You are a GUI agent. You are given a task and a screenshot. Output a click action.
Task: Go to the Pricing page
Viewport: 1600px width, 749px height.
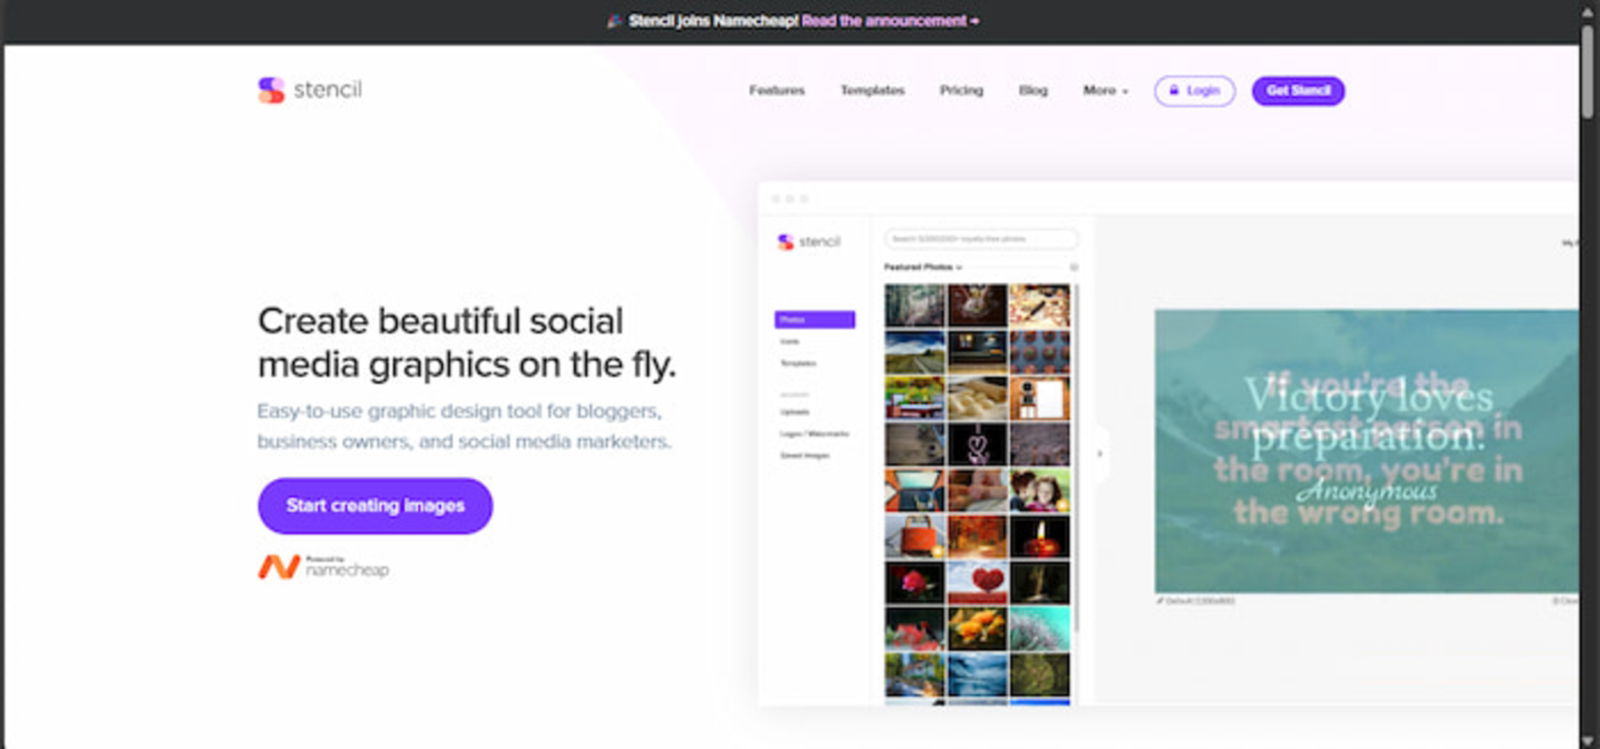click(x=961, y=90)
